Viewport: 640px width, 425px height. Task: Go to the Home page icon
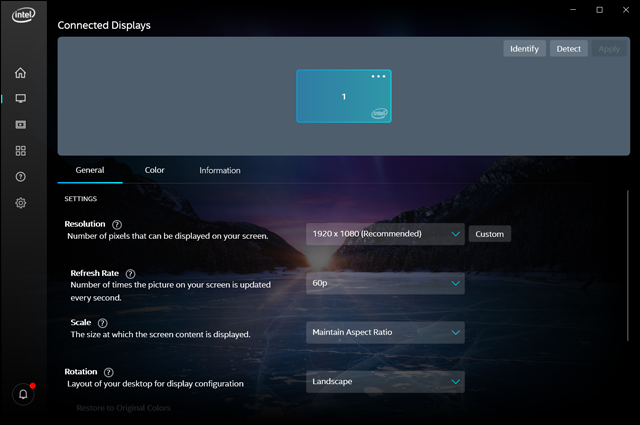[20, 73]
